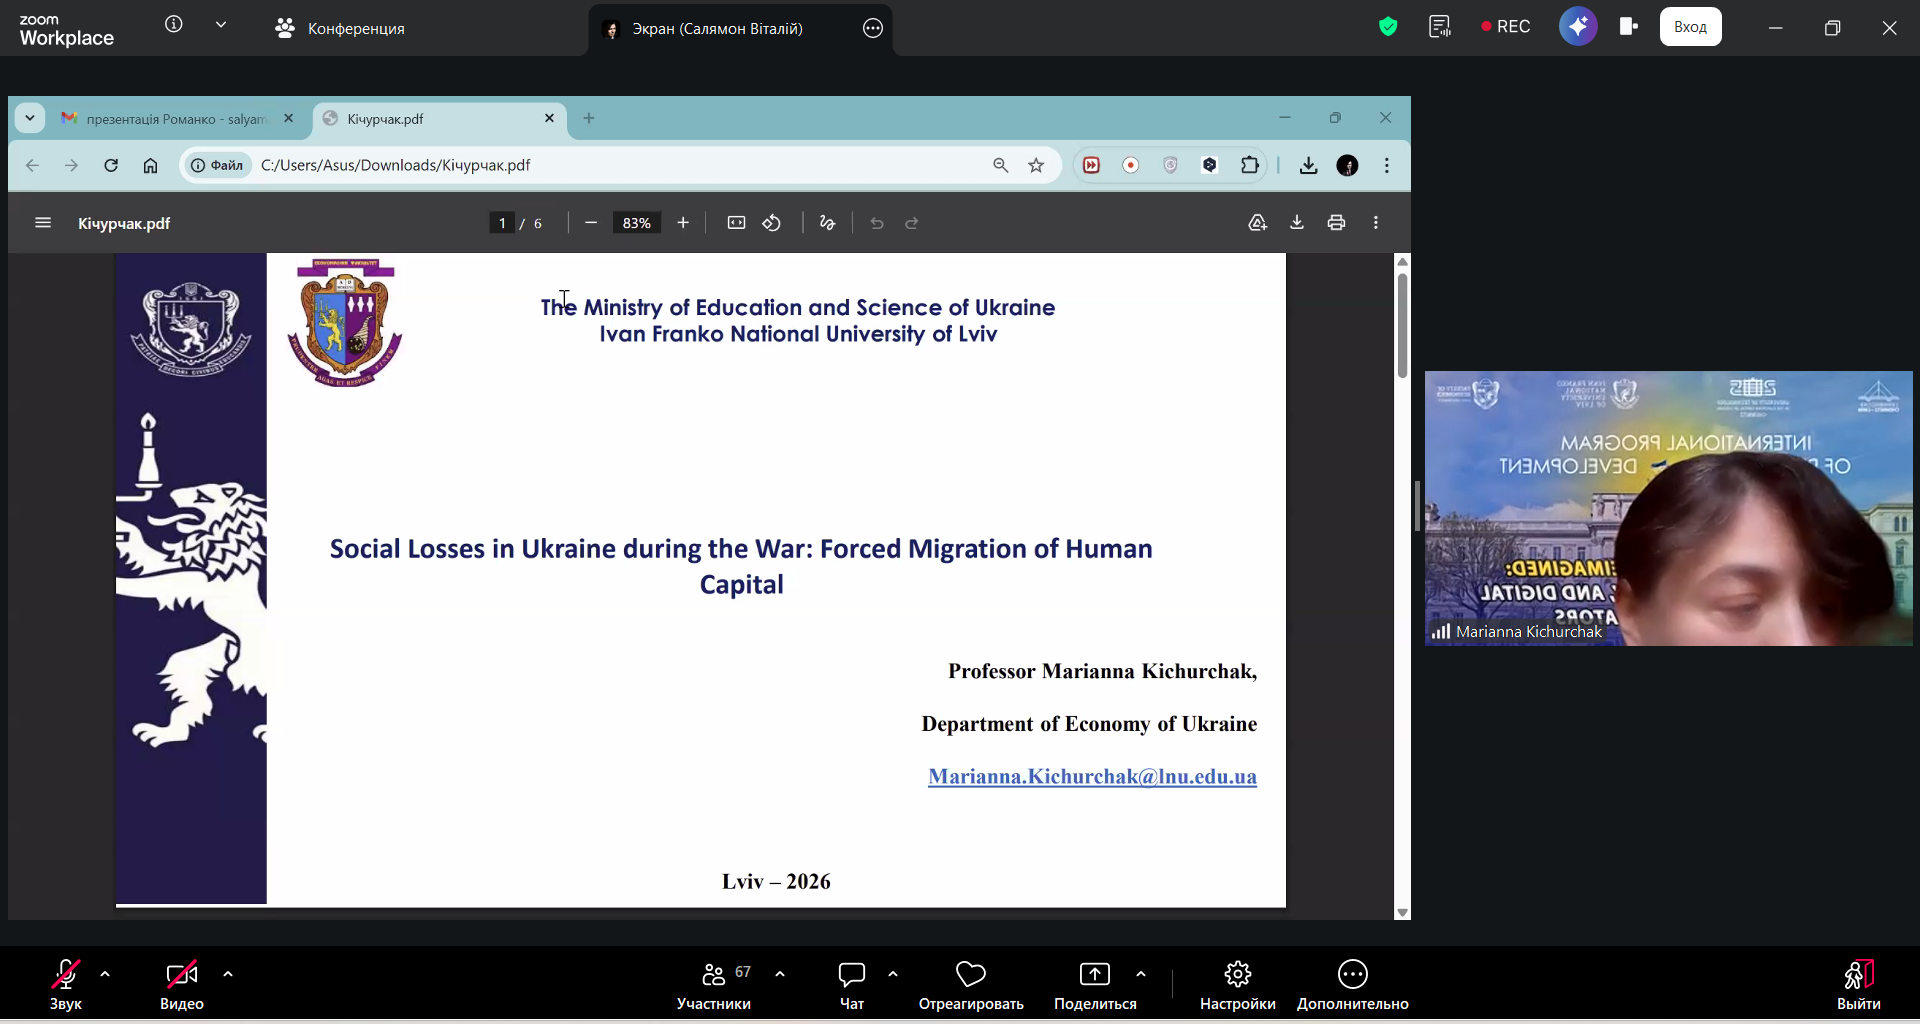Viewport: 1920px width, 1024px height.
Task: Turn on the video camera
Action: tap(181, 984)
